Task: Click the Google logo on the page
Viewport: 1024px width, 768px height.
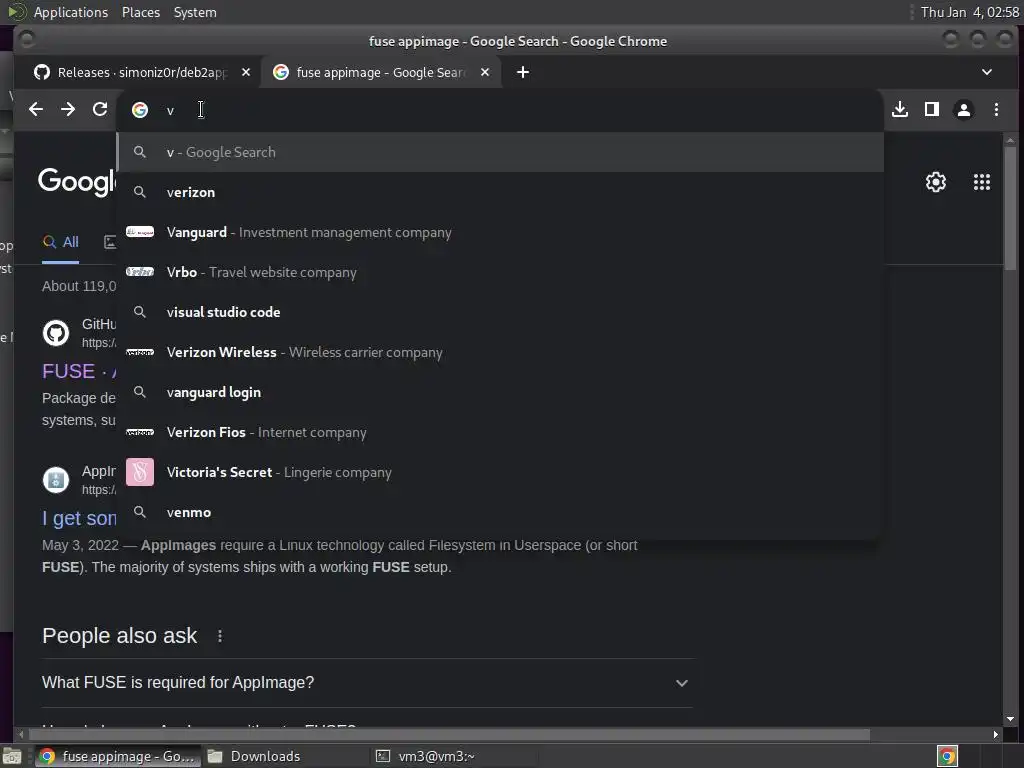Action: [76, 182]
